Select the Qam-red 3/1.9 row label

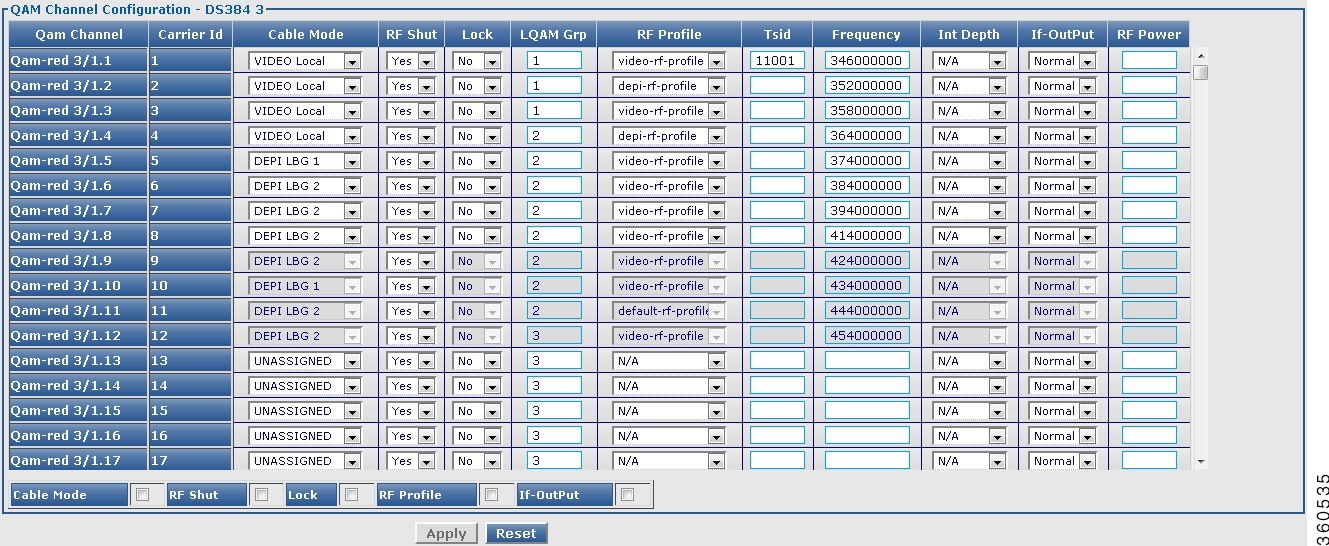78,261
